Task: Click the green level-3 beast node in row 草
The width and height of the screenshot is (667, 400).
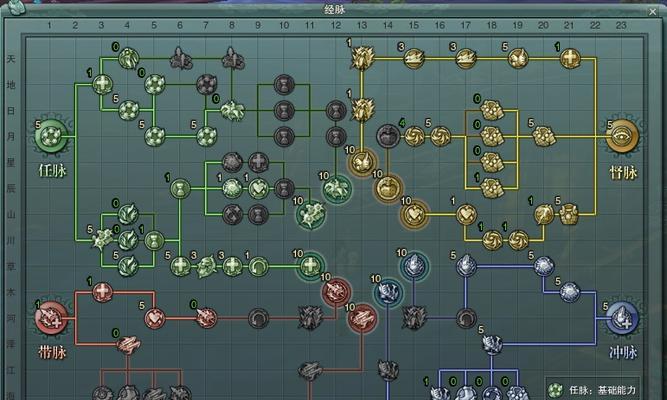Action: click(x=207, y=266)
